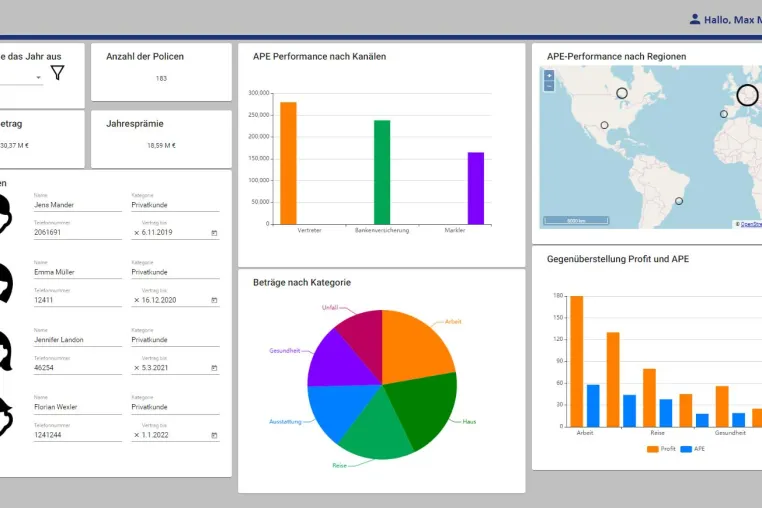Viewport: 762px width, 508px height.
Task: Click the Hallo, Max greeting text
Action: [733, 20]
